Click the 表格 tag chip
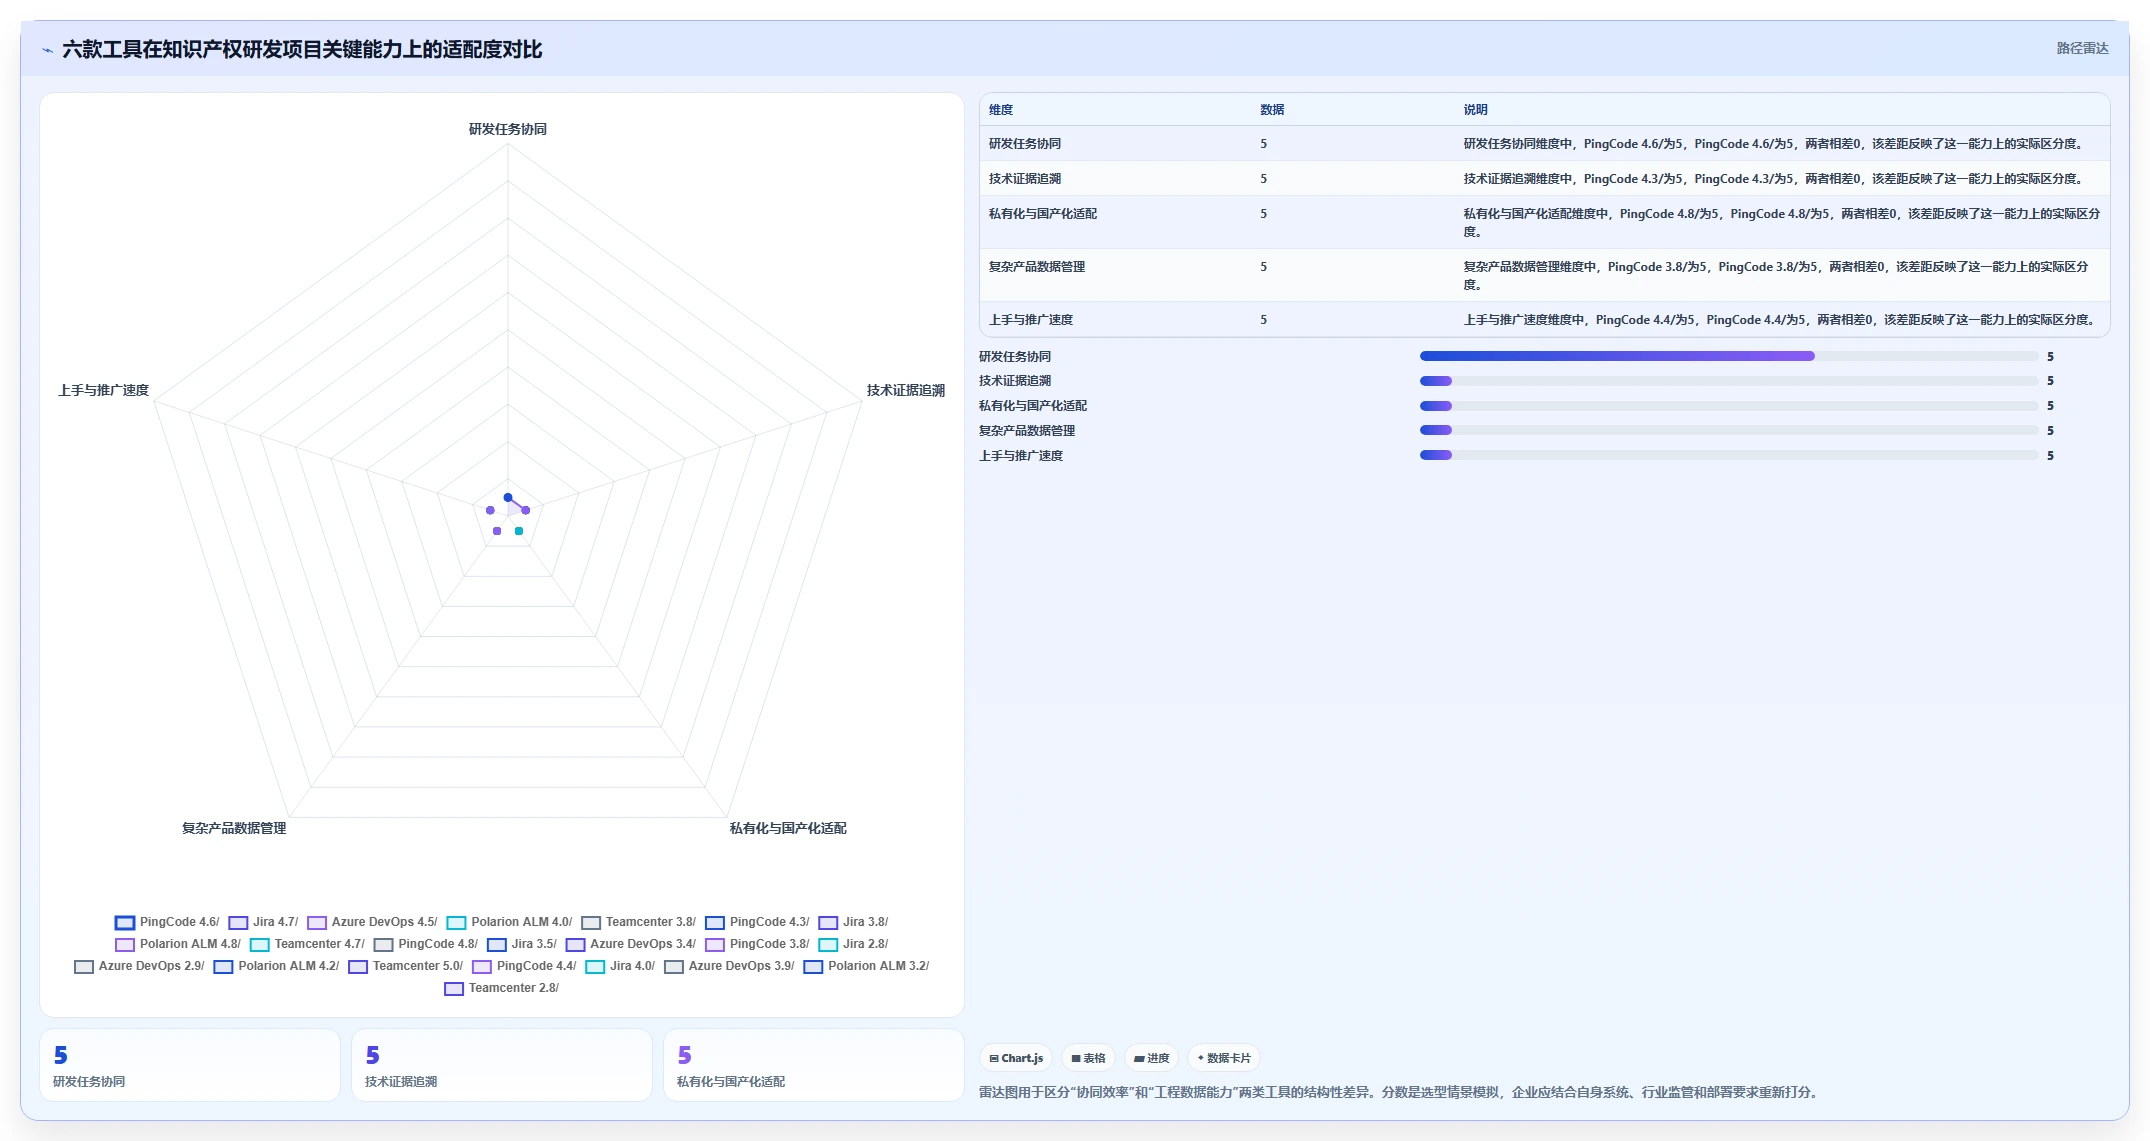Image resolution: width=2150 pixels, height=1141 pixels. (1089, 1058)
